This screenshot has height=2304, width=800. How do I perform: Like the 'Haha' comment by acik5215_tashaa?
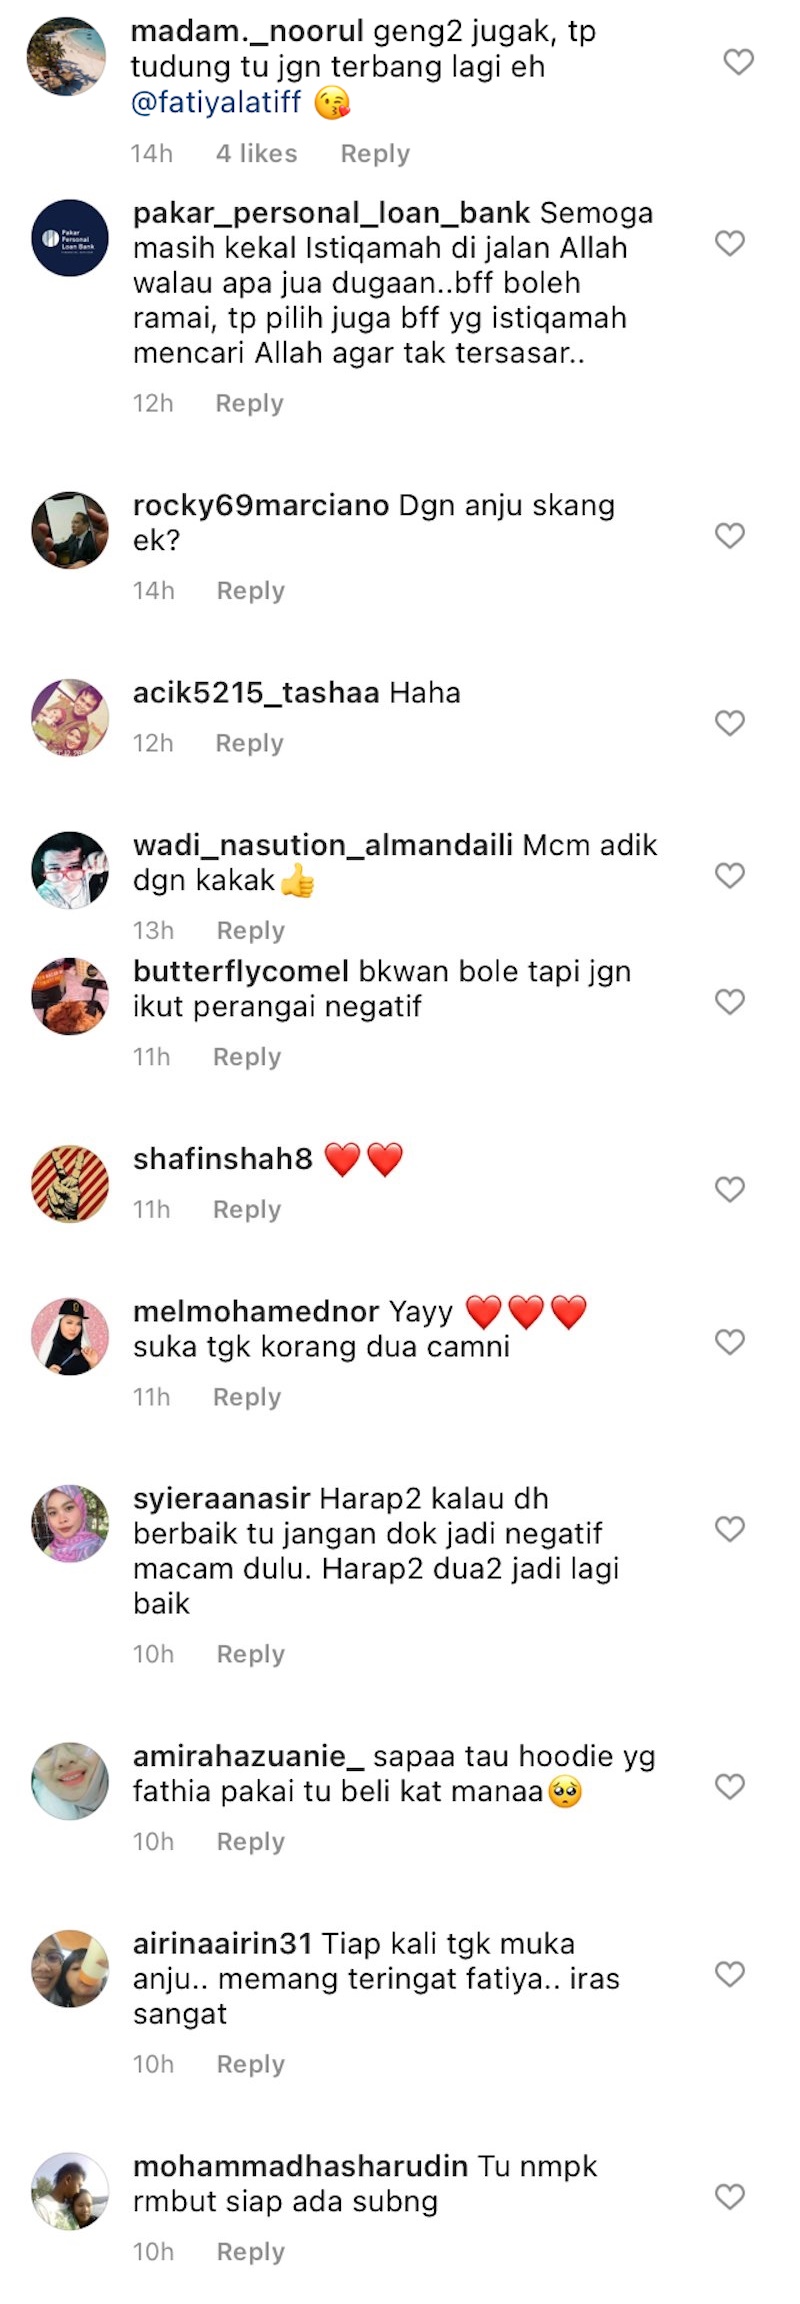tap(730, 722)
